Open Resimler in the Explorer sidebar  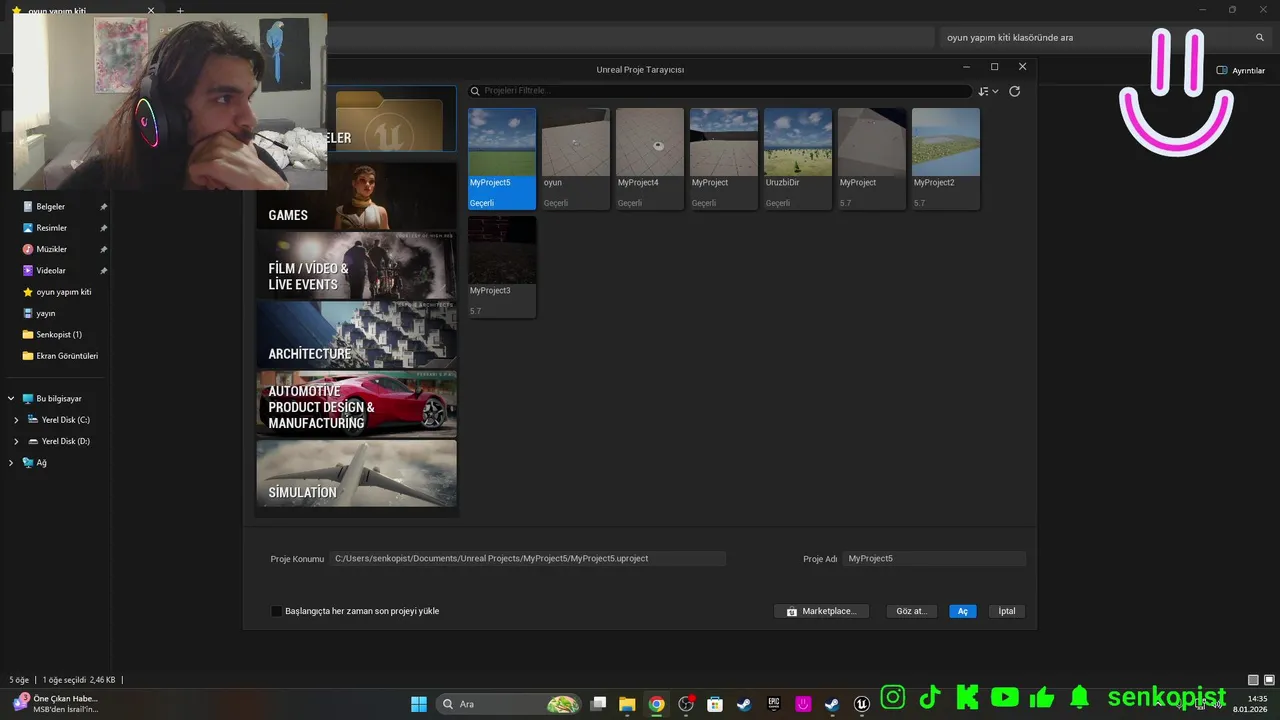[x=52, y=228]
